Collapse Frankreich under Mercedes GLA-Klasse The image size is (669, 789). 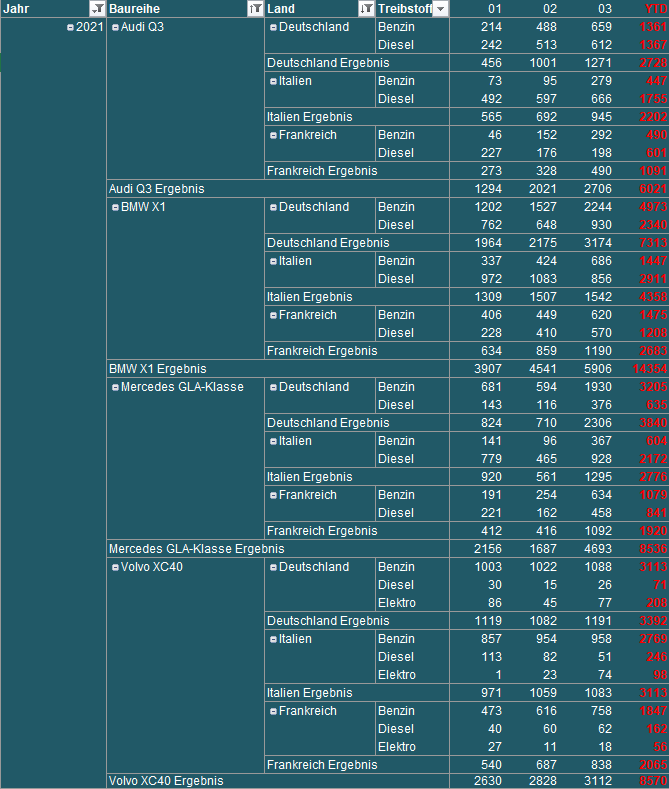pos(273,496)
